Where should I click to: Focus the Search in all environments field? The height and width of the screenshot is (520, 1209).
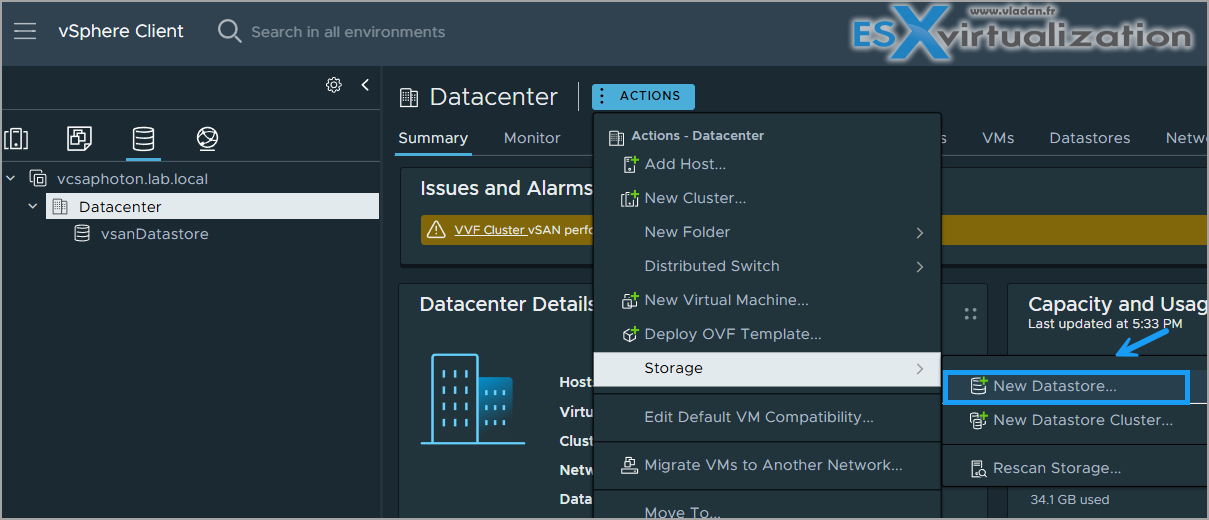point(348,32)
